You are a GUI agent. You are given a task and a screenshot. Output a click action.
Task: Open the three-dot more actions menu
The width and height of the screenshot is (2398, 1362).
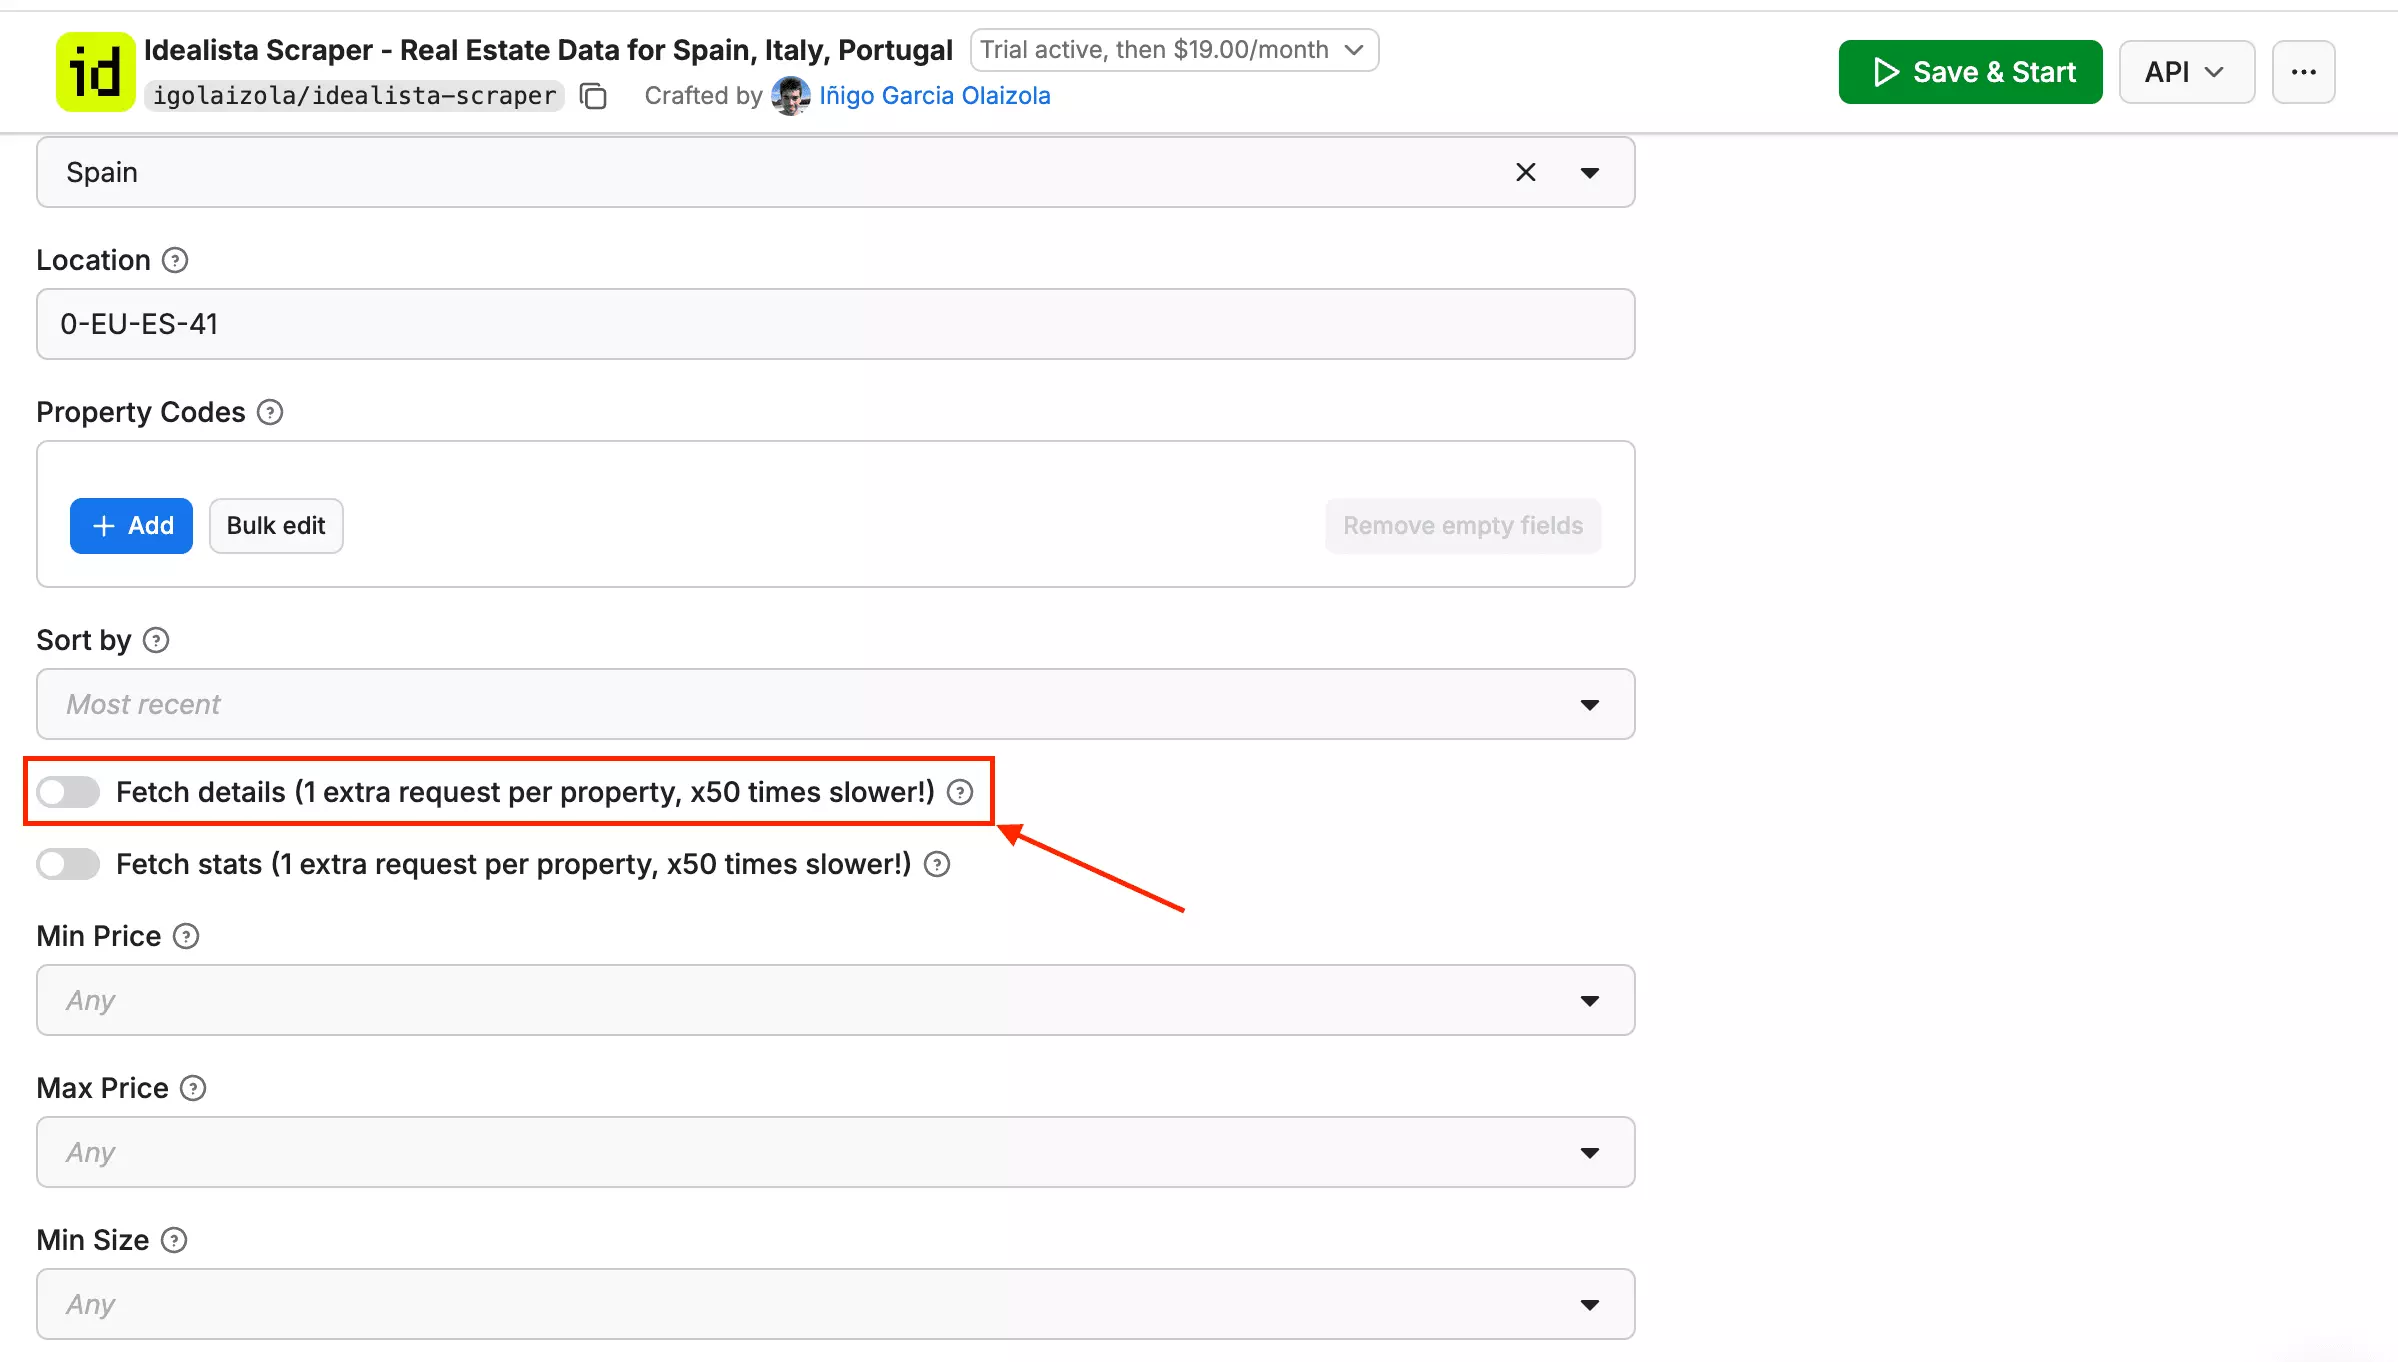click(2303, 72)
